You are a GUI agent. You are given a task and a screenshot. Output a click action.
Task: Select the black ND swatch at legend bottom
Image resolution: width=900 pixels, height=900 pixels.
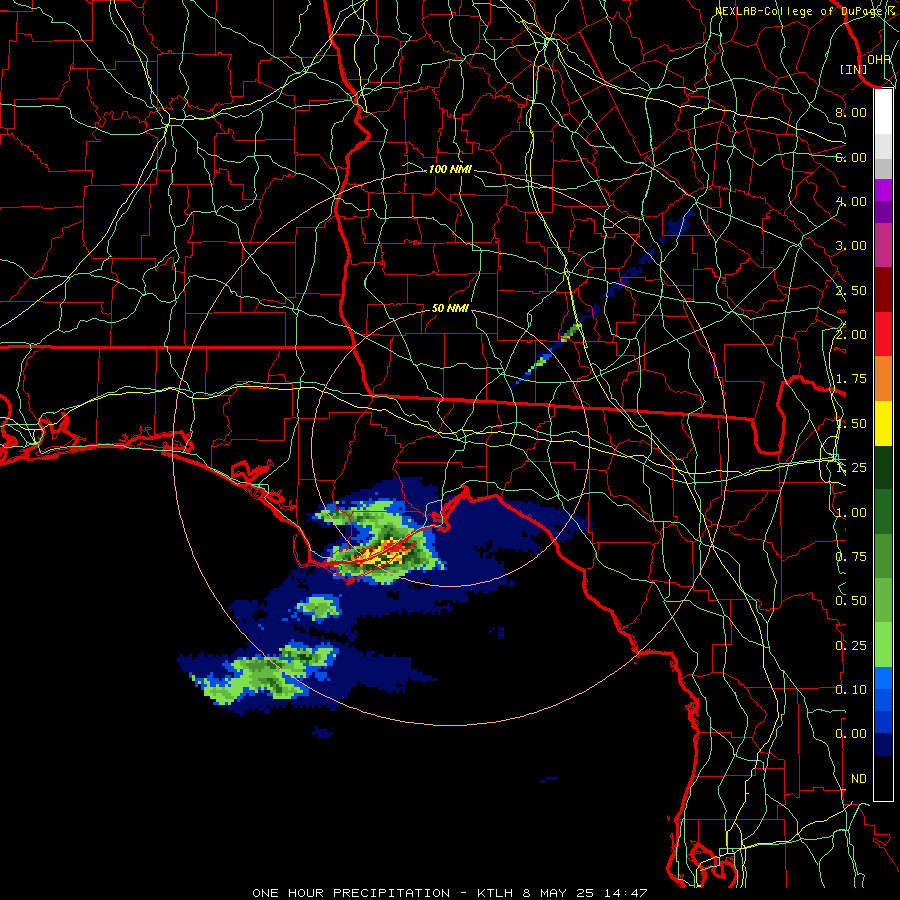tap(883, 778)
